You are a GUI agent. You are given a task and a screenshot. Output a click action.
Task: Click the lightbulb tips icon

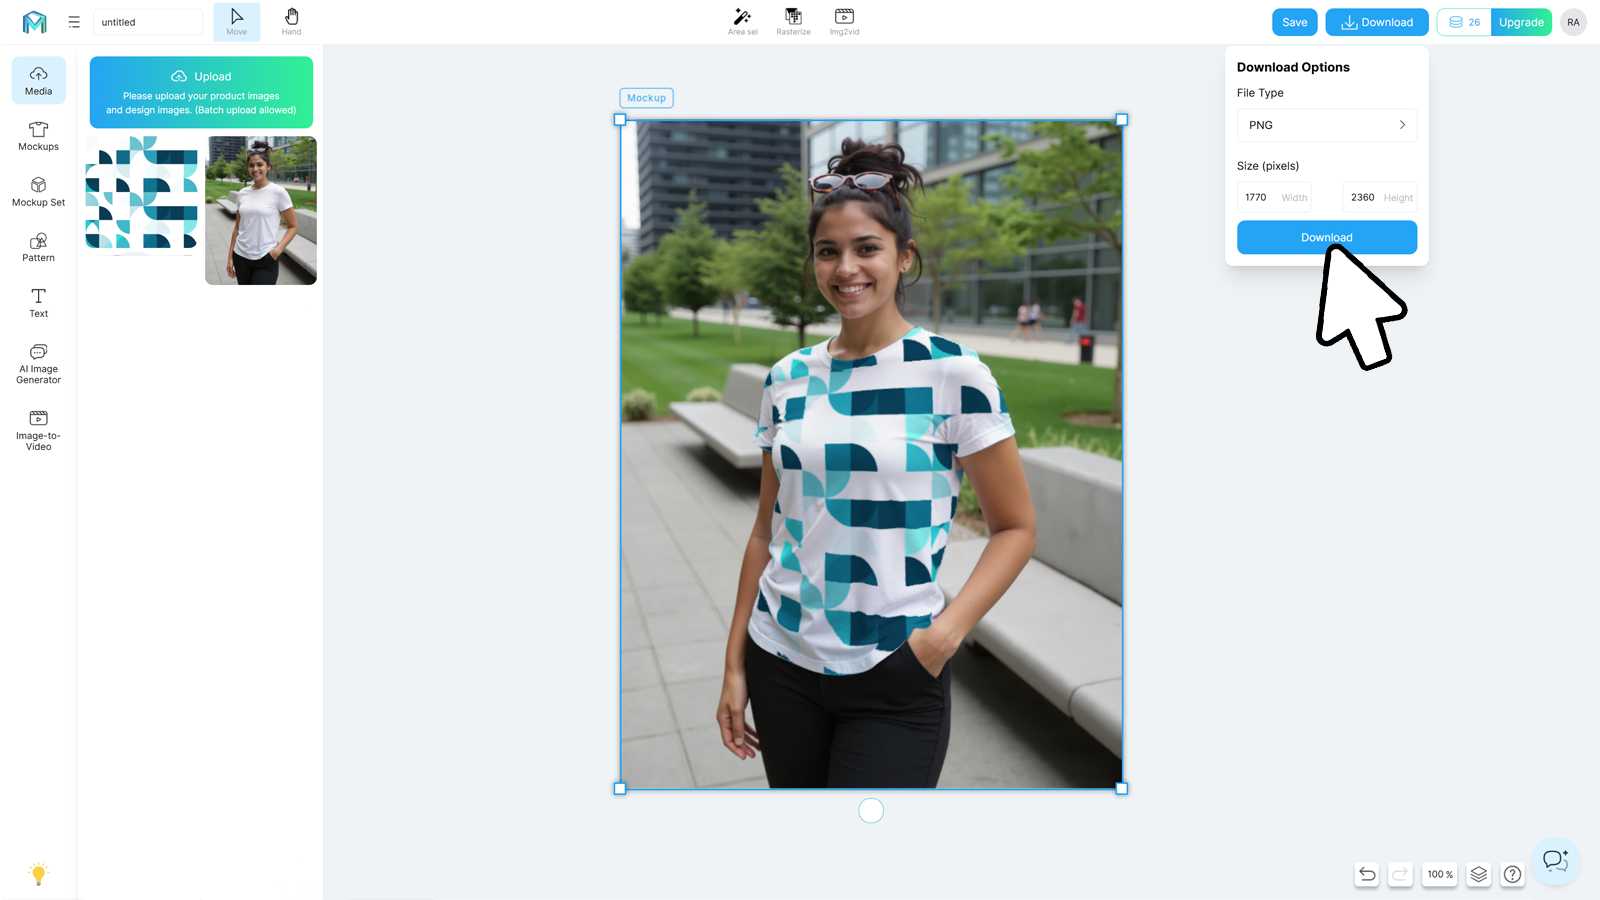[x=38, y=874]
